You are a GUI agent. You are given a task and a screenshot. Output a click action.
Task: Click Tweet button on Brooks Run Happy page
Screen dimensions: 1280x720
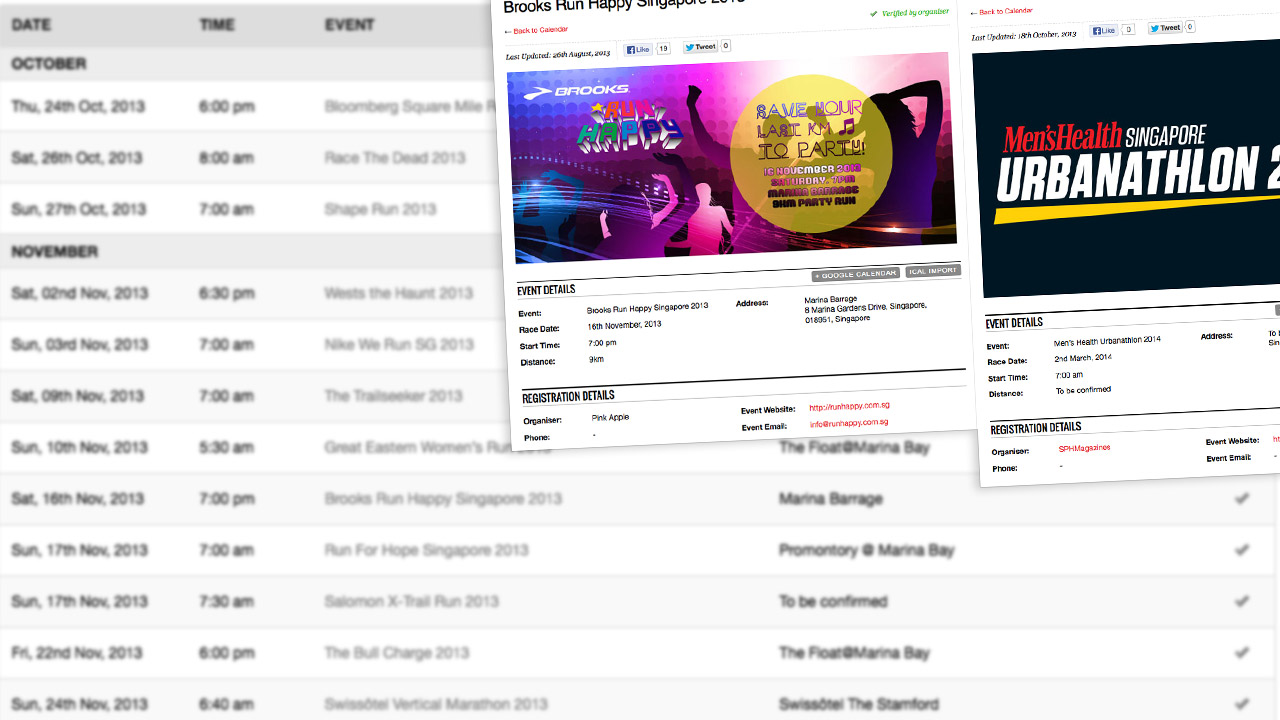(x=700, y=47)
